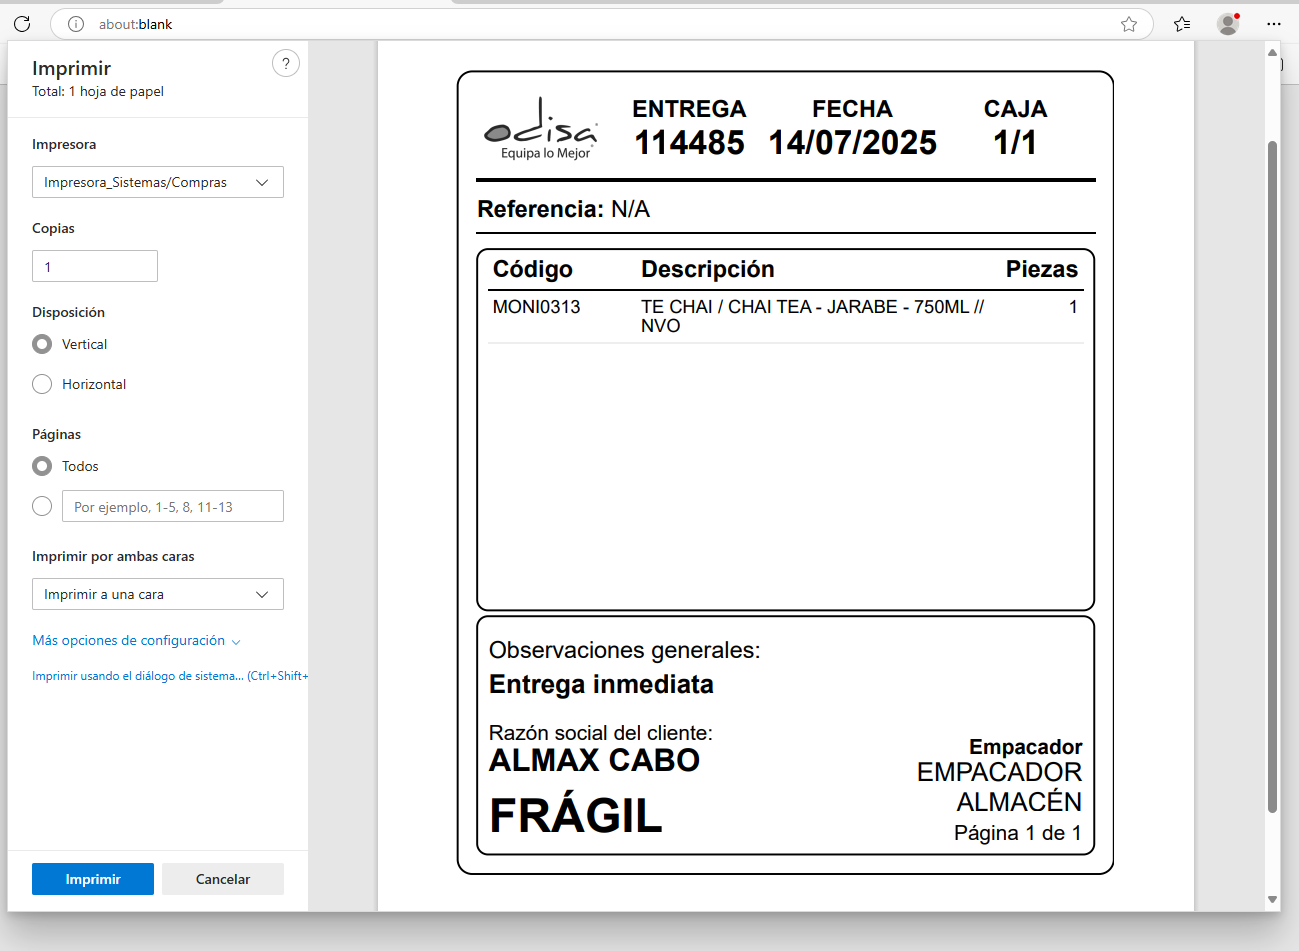Click the Referencia: N/A line
This screenshot has height=951, width=1299.
564,209
